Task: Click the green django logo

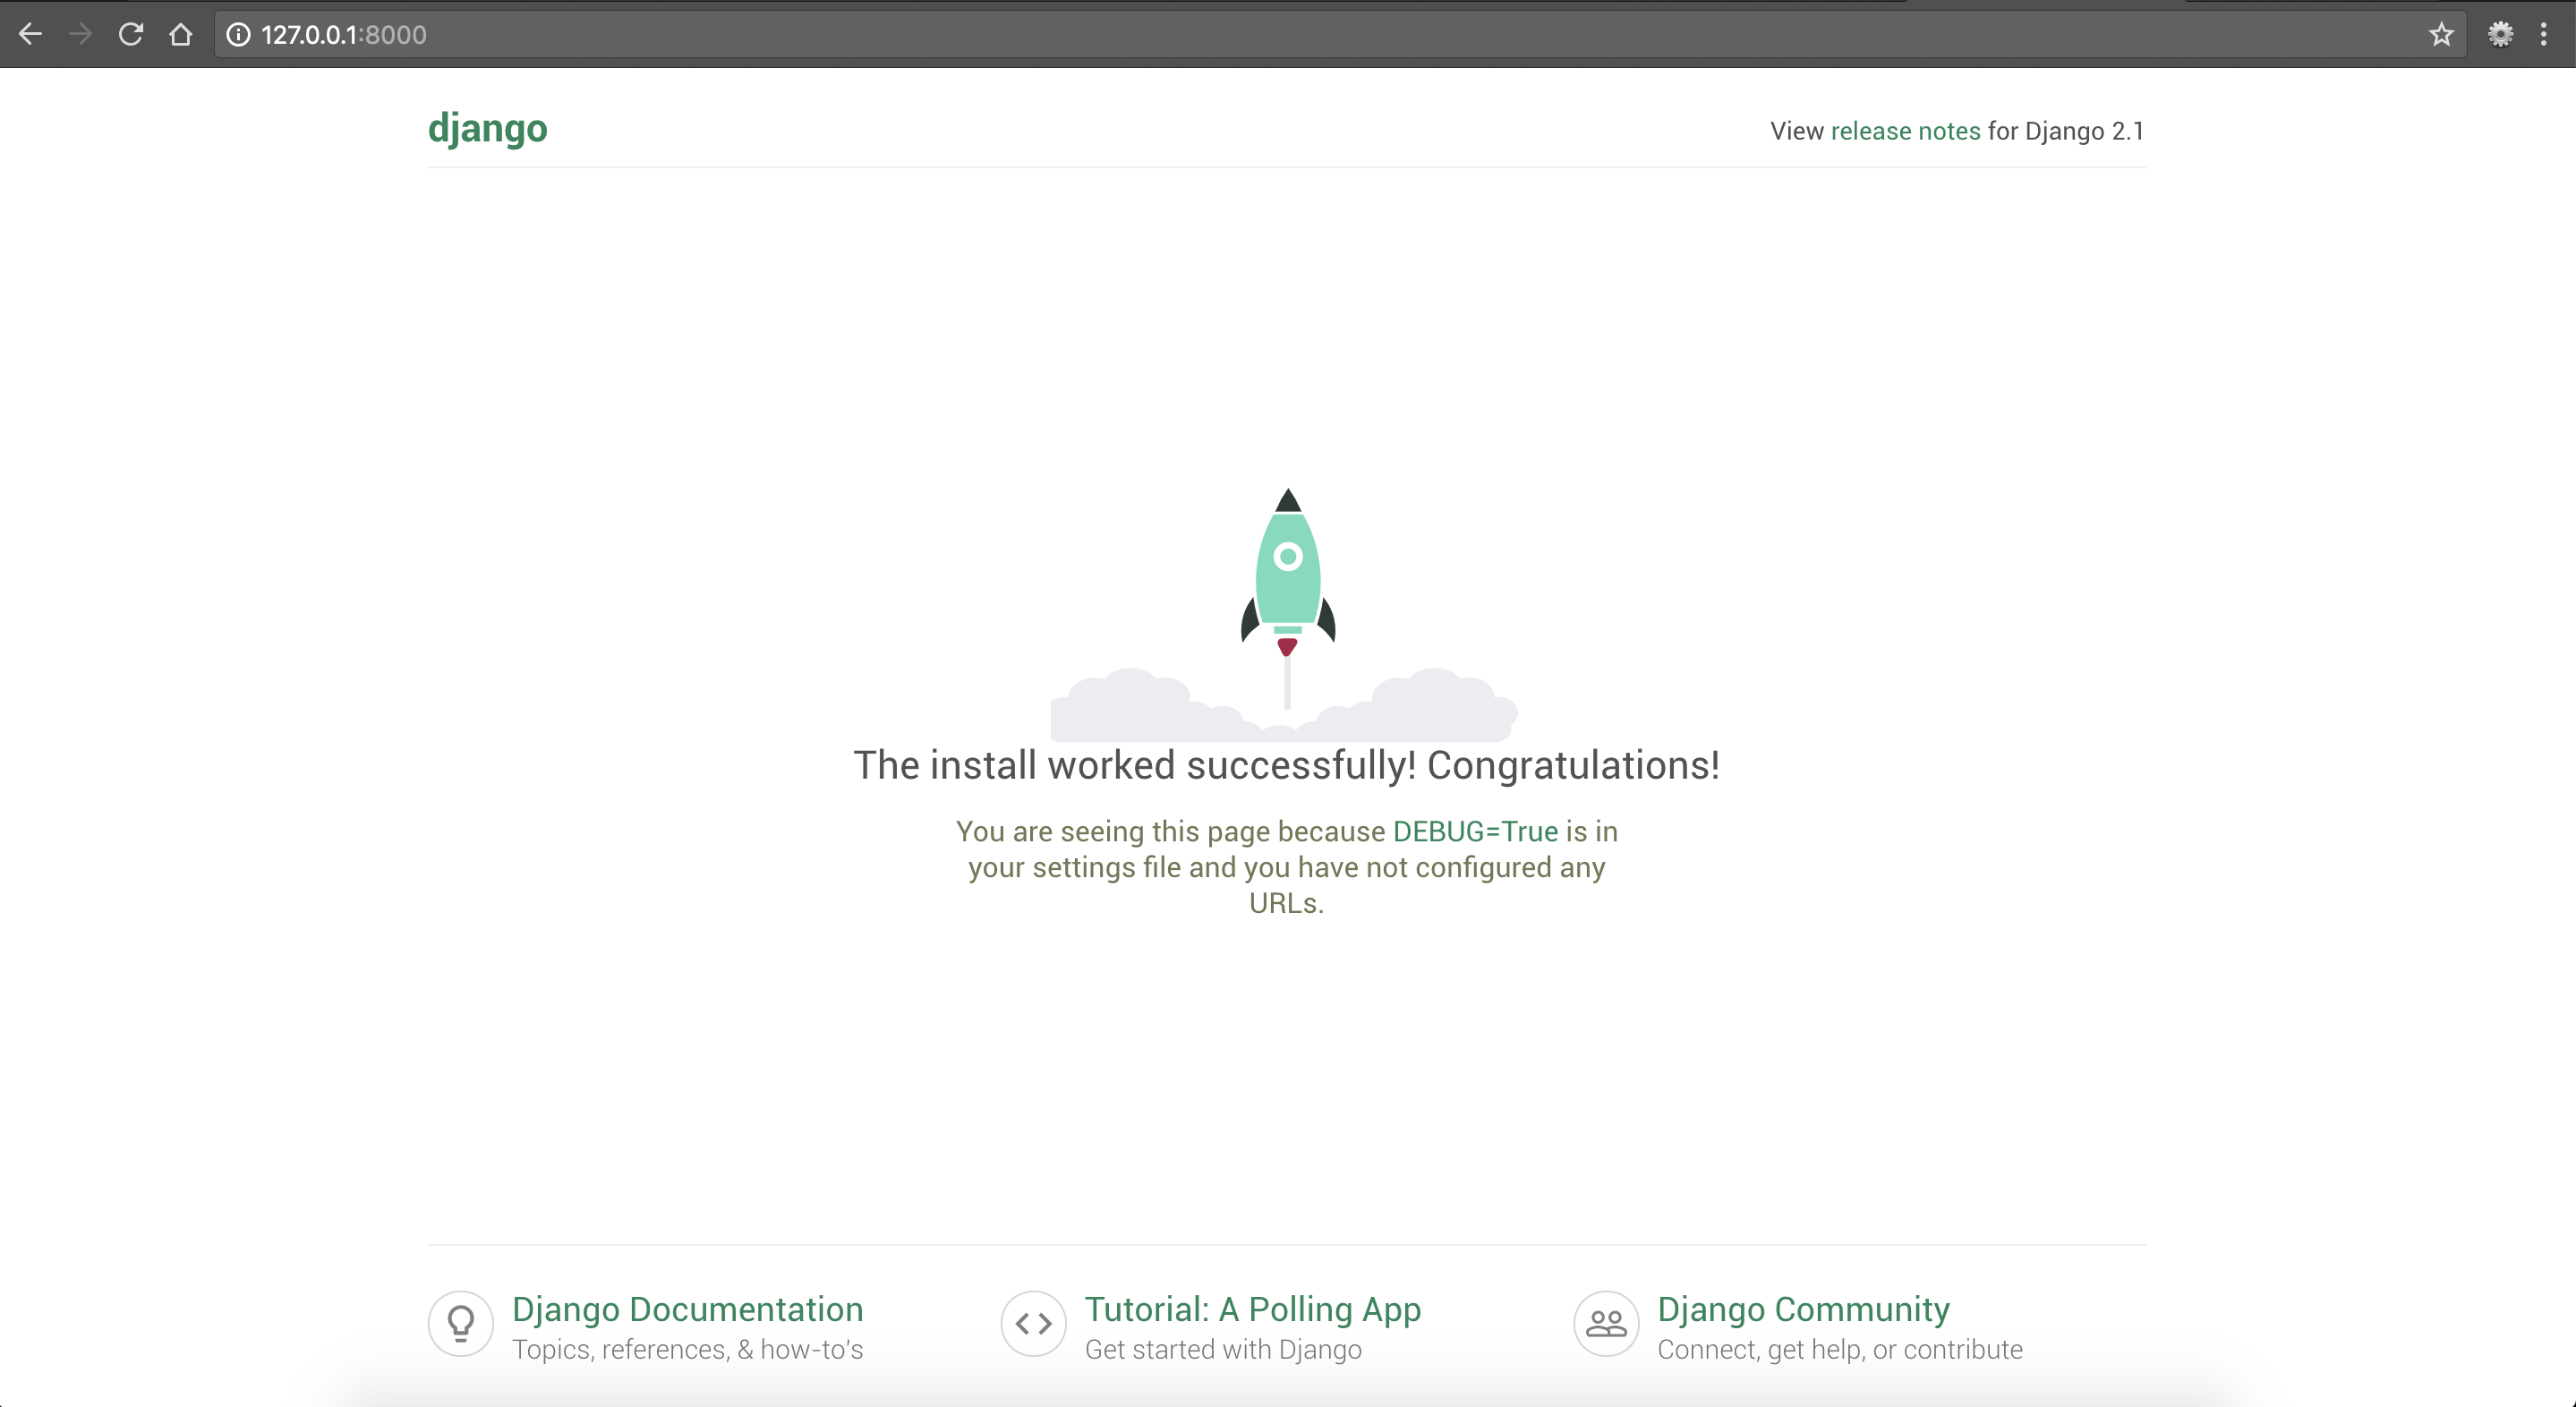Action: point(487,128)
